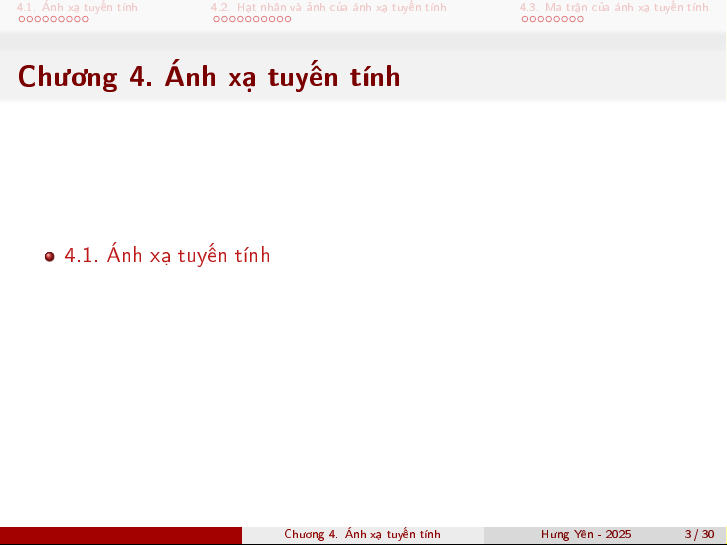Select second navigation dot under section 4.1
727x545 pixels.
pyautogui.click(x=30, y=19)
